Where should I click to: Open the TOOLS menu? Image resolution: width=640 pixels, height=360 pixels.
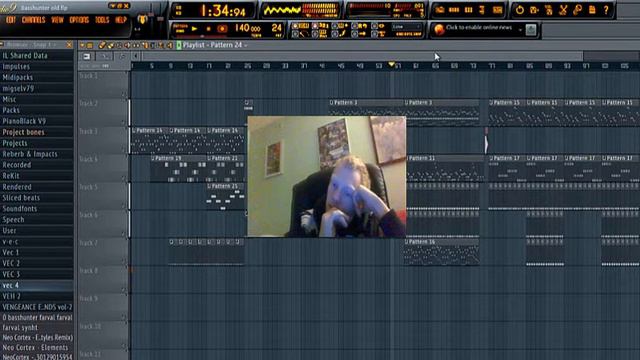[102, 20]
